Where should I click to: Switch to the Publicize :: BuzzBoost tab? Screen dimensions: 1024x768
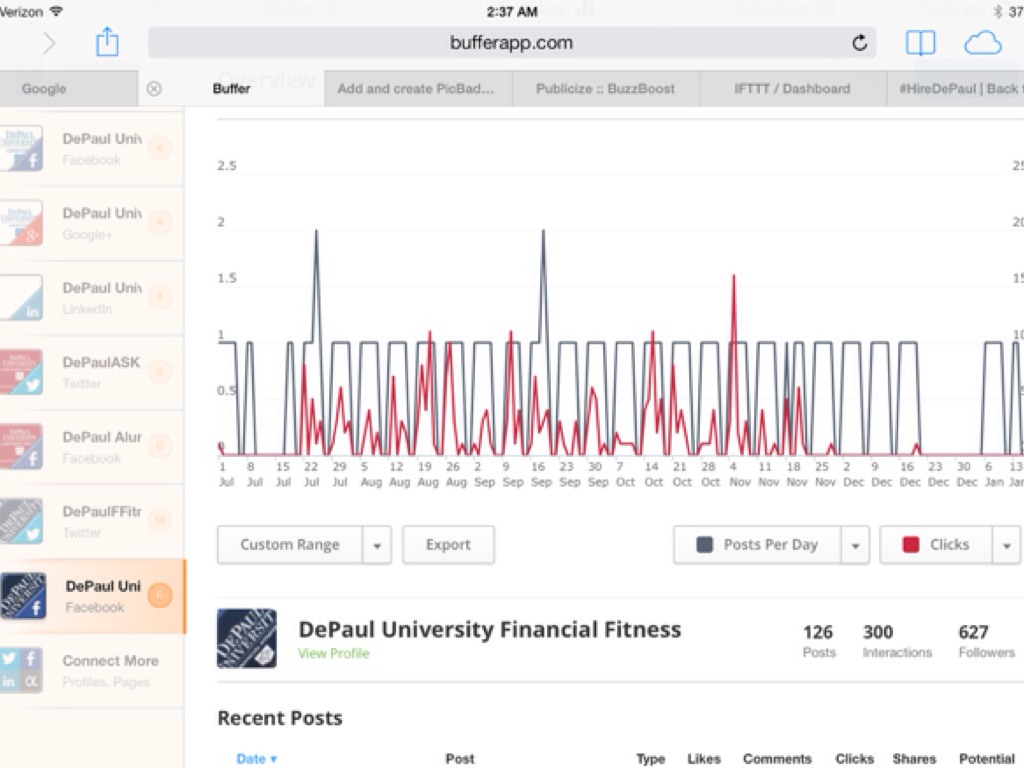coord(605,88)
